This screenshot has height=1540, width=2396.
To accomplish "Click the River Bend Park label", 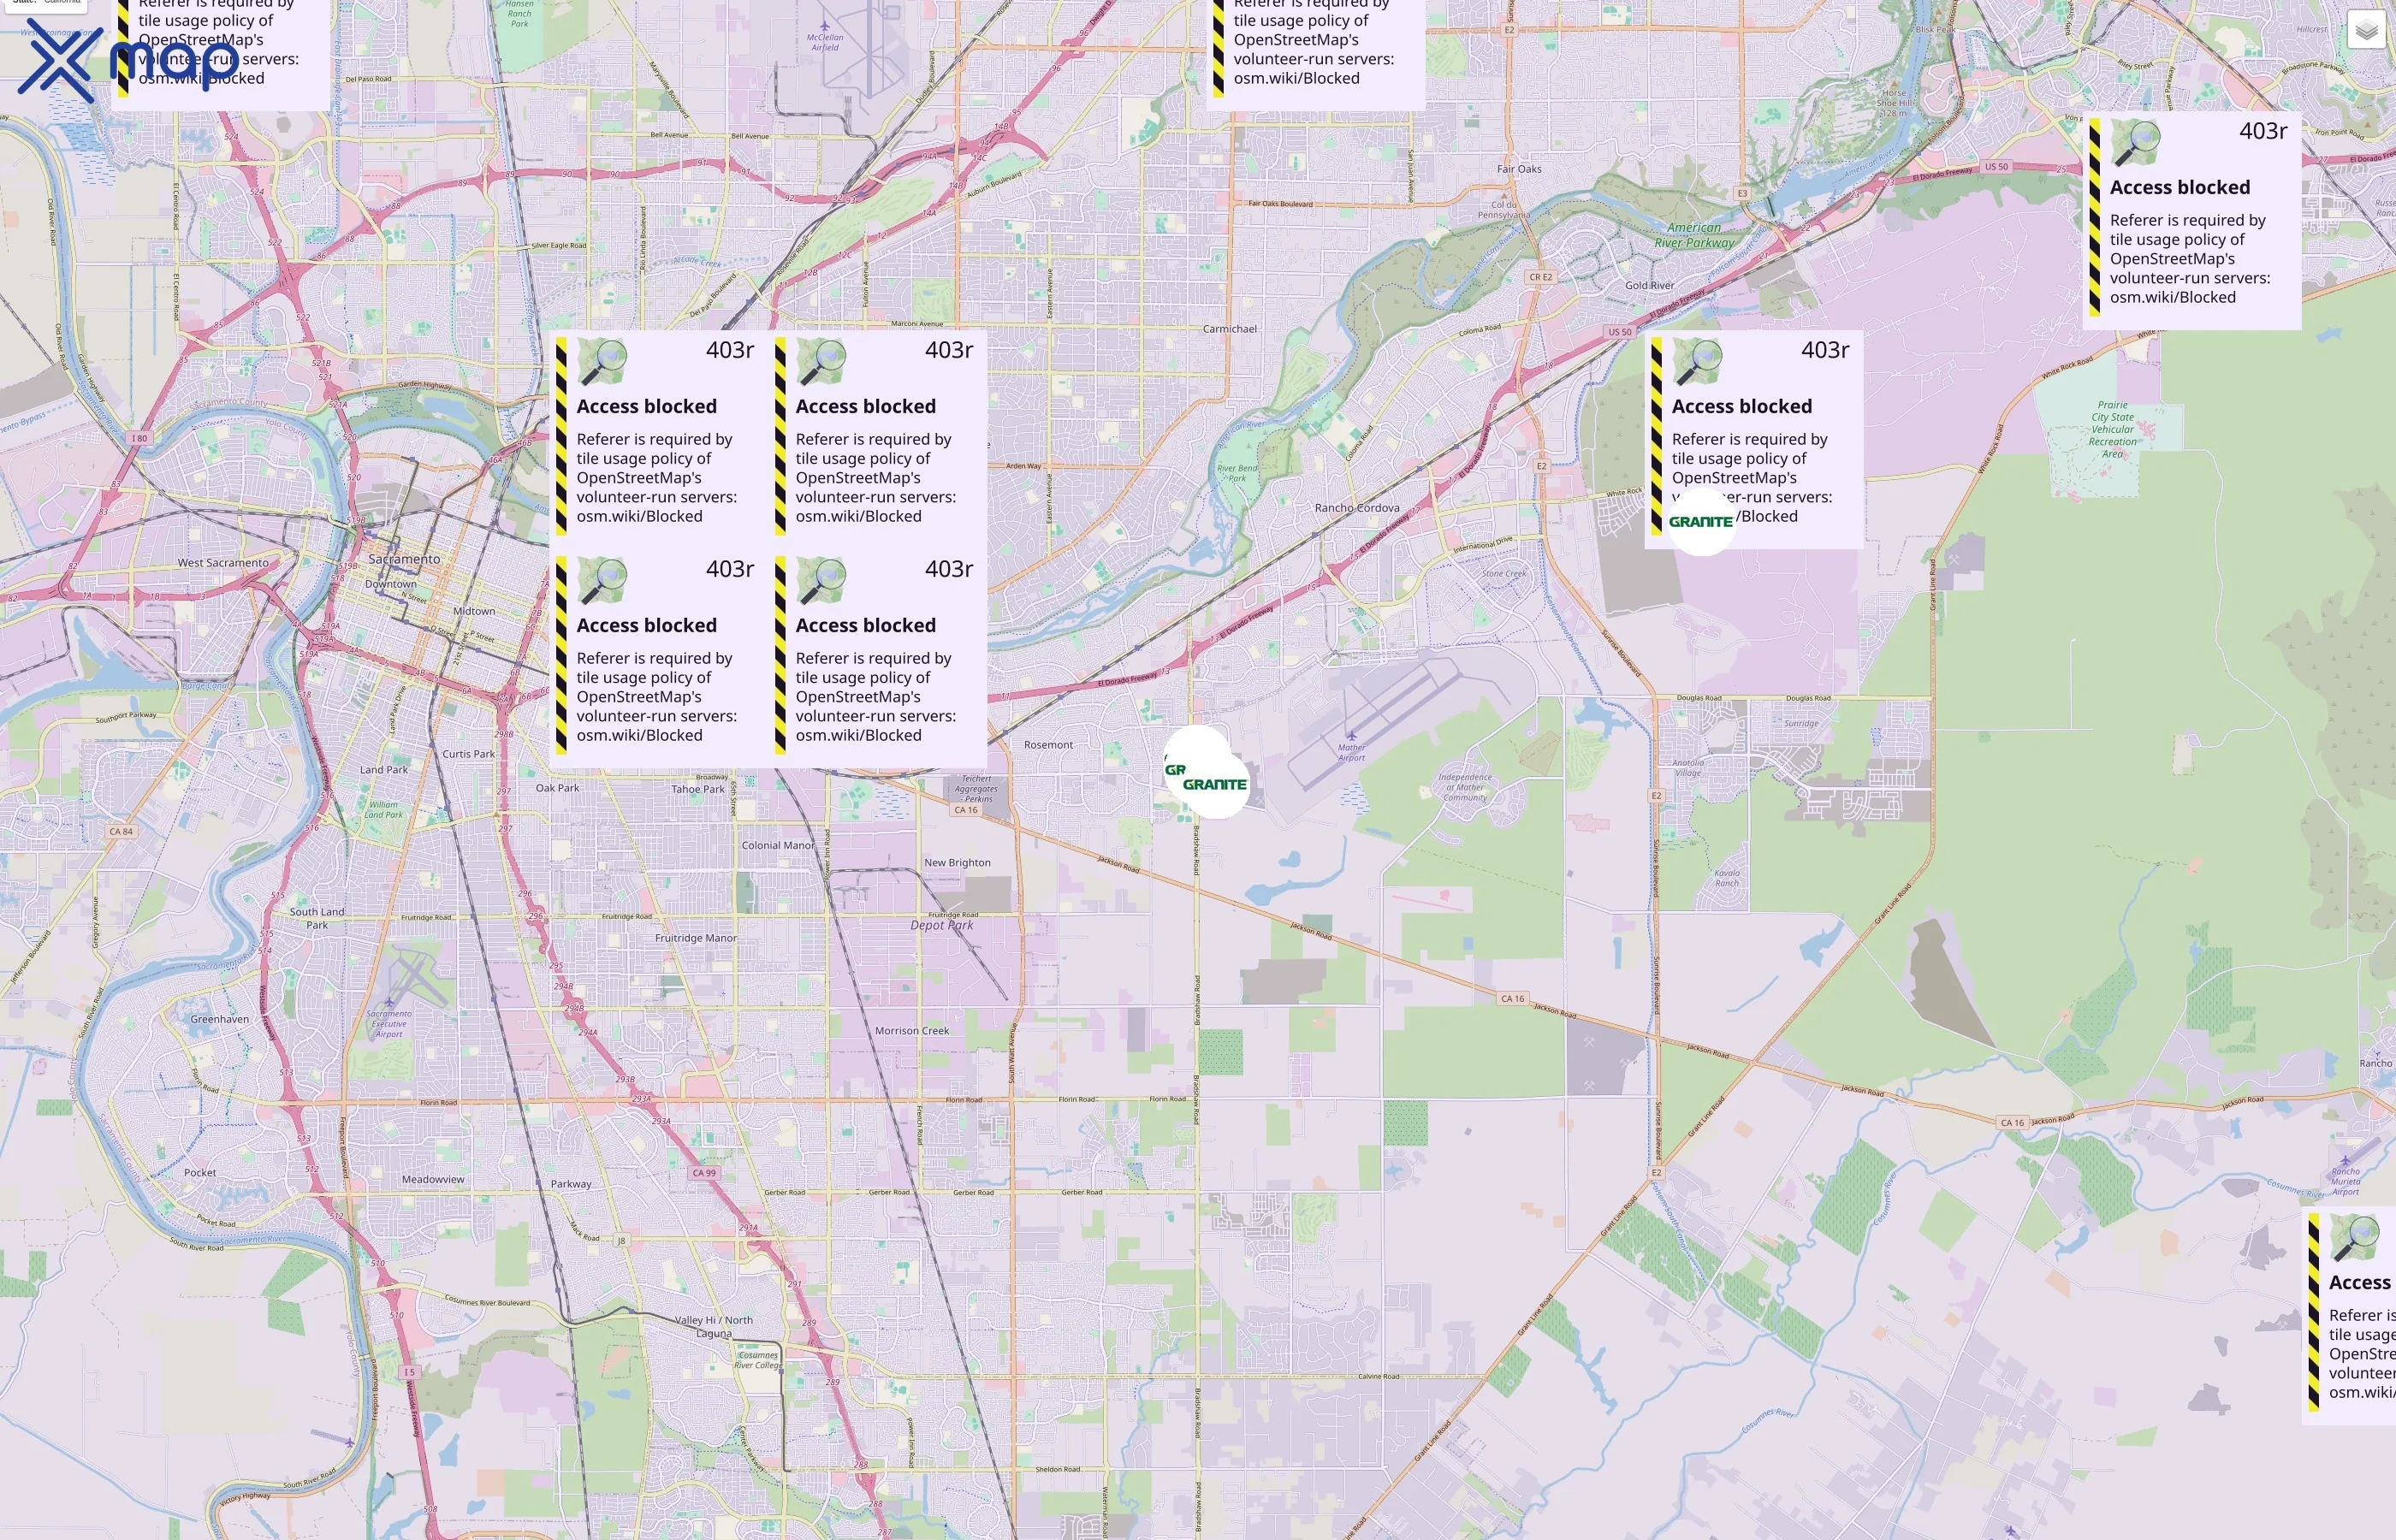I will point(1237,473).
